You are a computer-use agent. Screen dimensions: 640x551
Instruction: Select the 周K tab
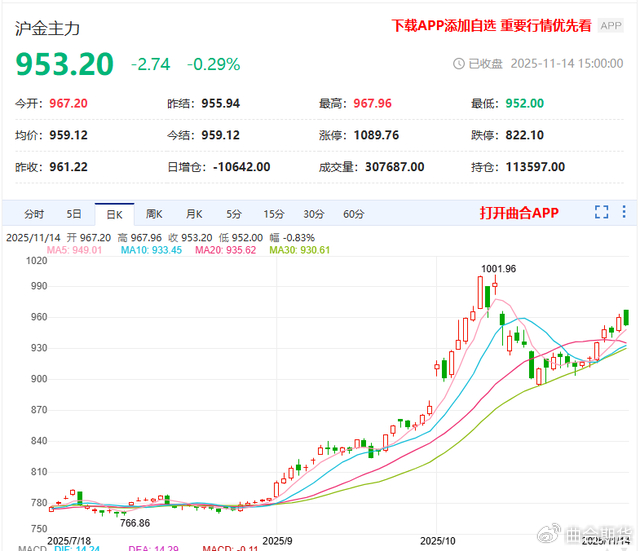point(154,214)
